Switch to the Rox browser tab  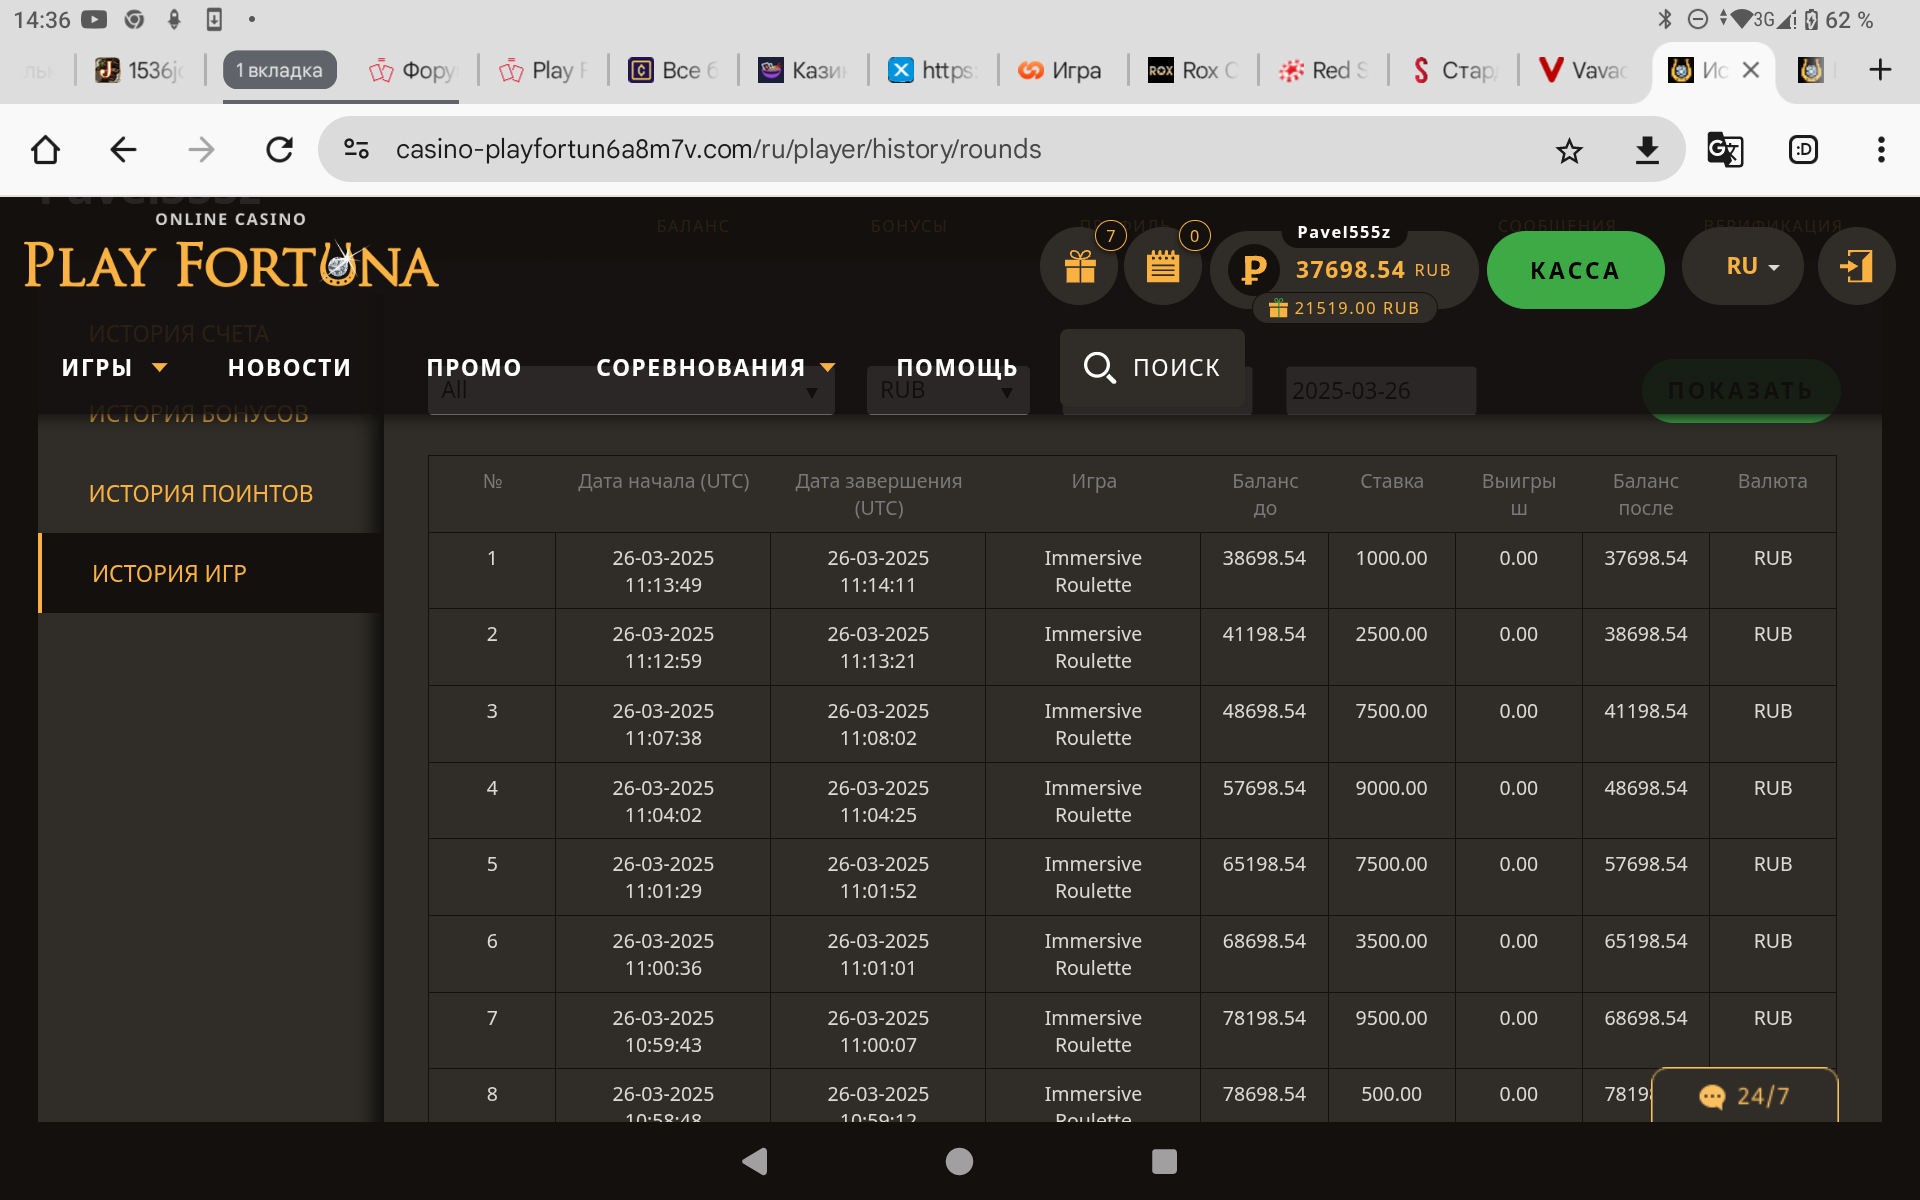pyautogui.click(x=1193, y=70)
